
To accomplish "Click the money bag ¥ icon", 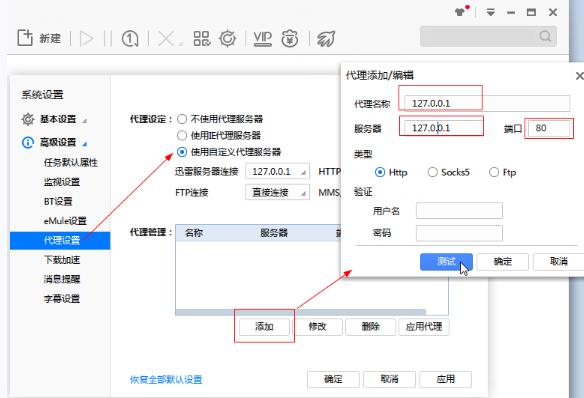I will pos(290,38).
